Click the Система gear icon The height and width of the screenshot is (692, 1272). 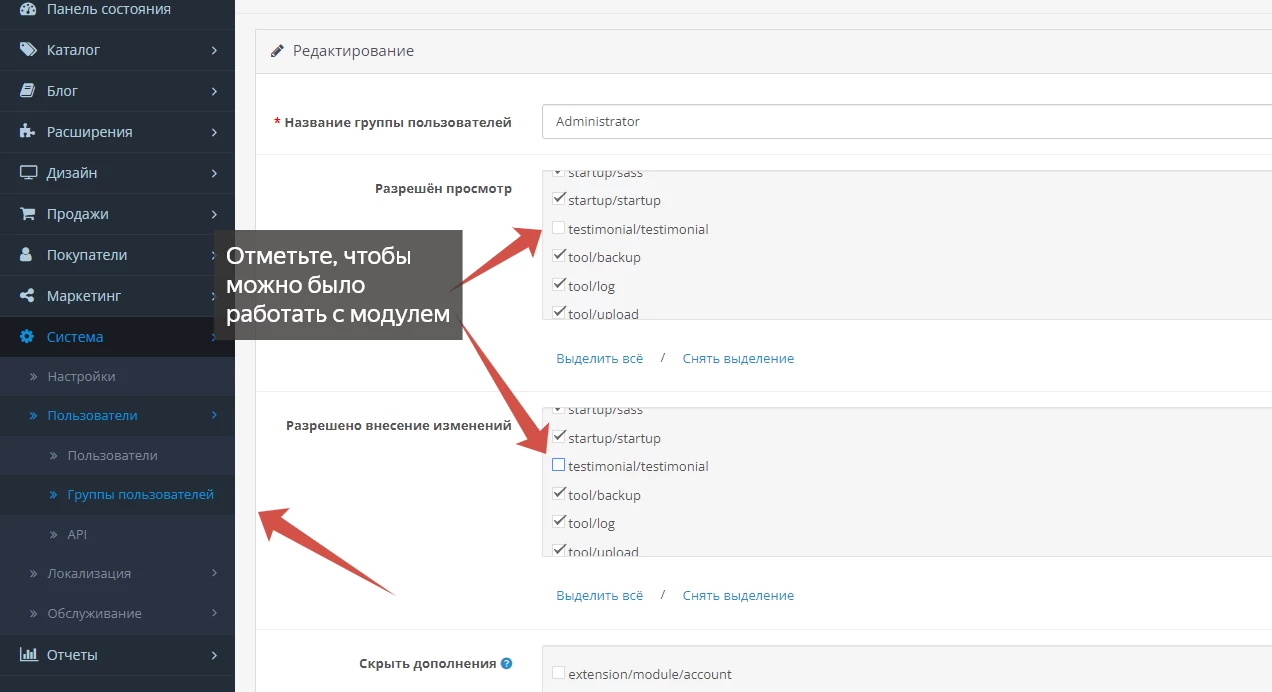pos(27,337)
